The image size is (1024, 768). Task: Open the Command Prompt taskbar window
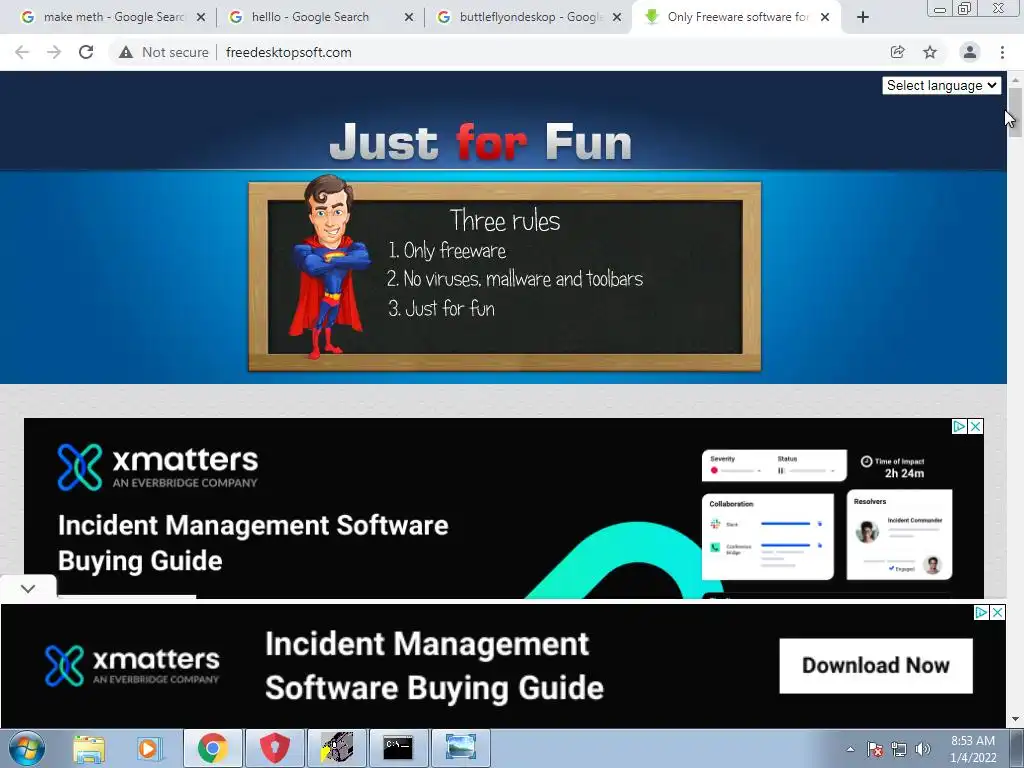[398, 748]
